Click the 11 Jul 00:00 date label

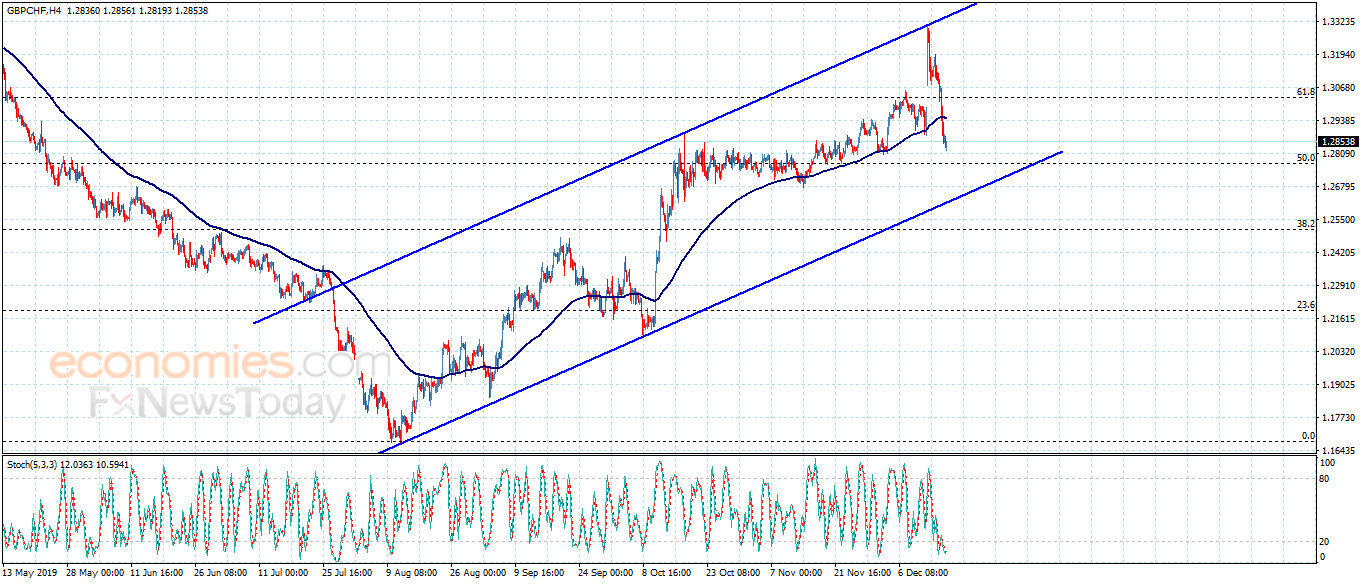coord(284,573)
